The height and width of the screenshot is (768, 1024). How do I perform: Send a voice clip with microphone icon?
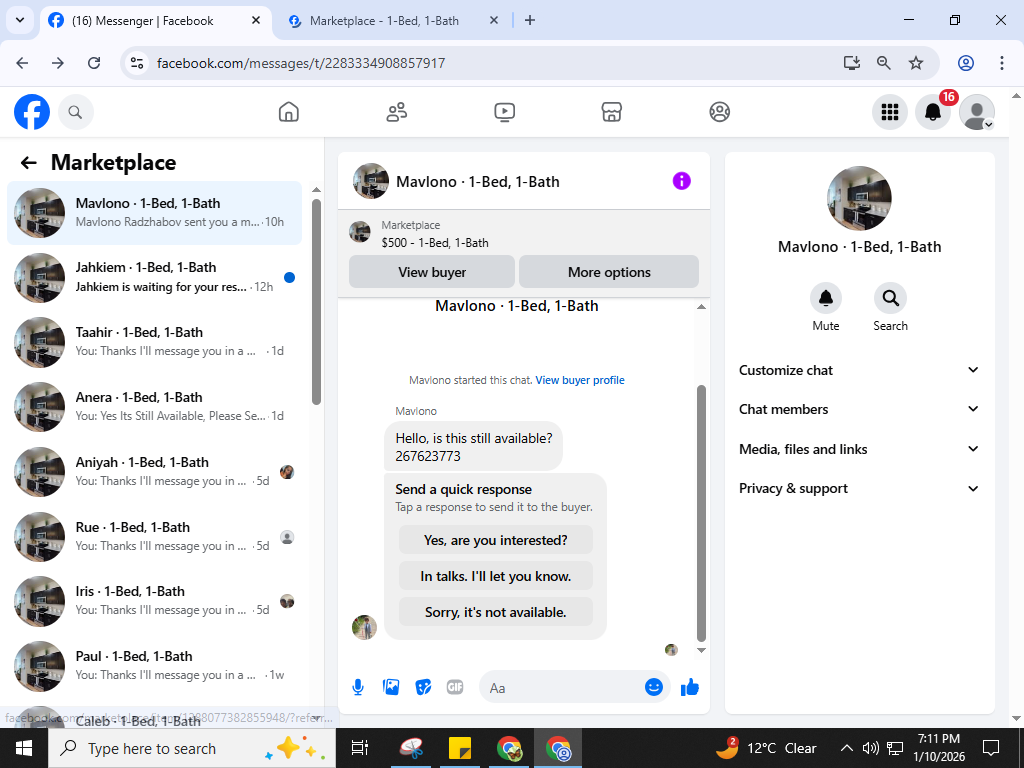tap(358, 687)
